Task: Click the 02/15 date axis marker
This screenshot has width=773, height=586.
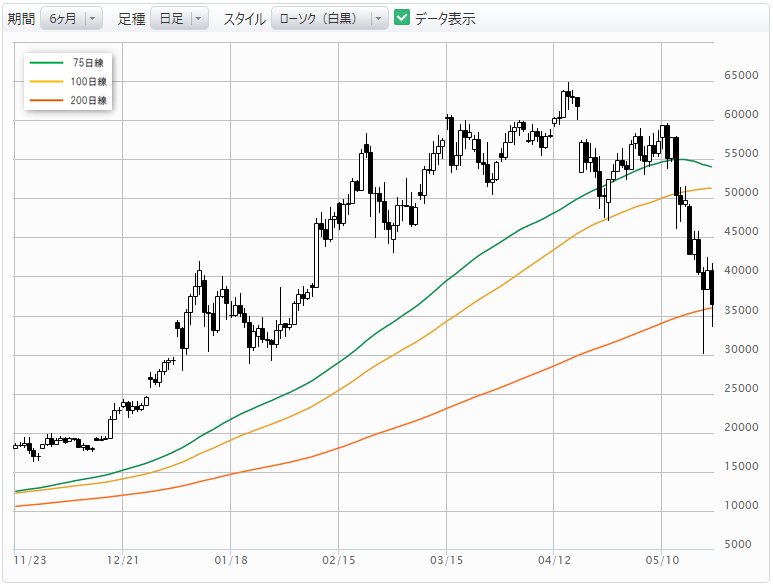Action: [339, 560]
